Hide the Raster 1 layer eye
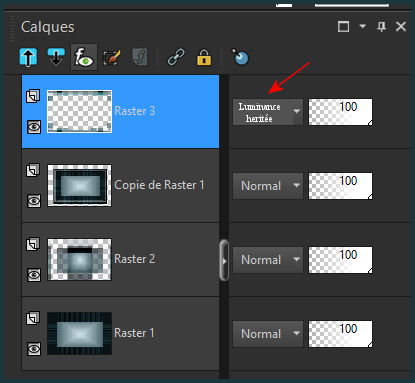The height and width of the screenshot is (383, 415). pyautogui.click(x=34, y=349)
